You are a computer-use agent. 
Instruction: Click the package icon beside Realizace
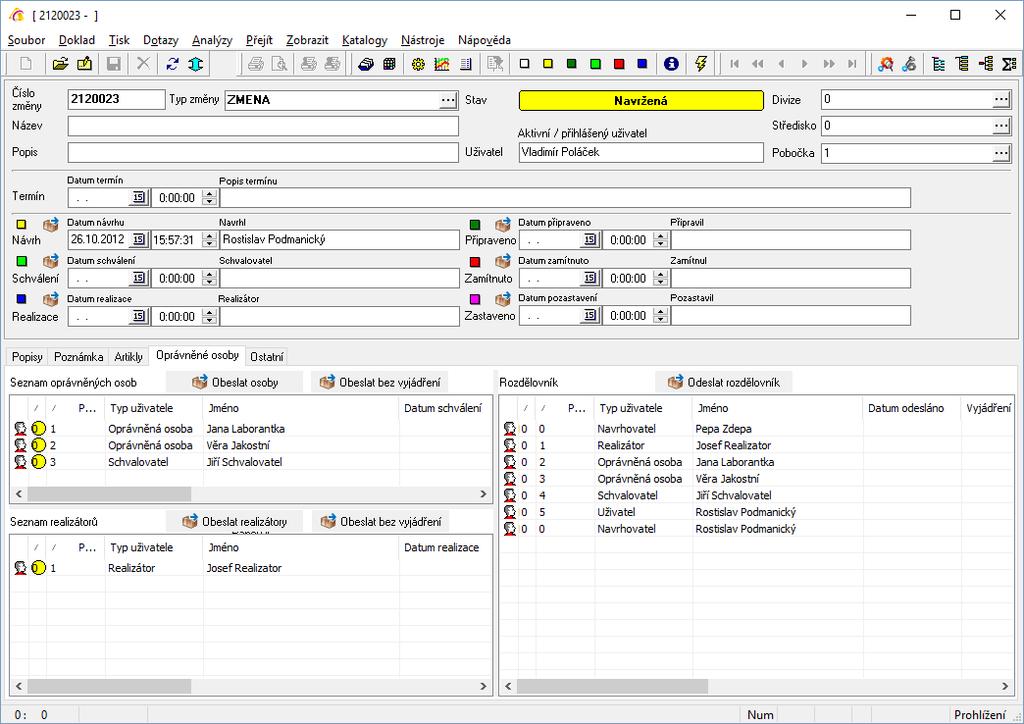(50, 299)
